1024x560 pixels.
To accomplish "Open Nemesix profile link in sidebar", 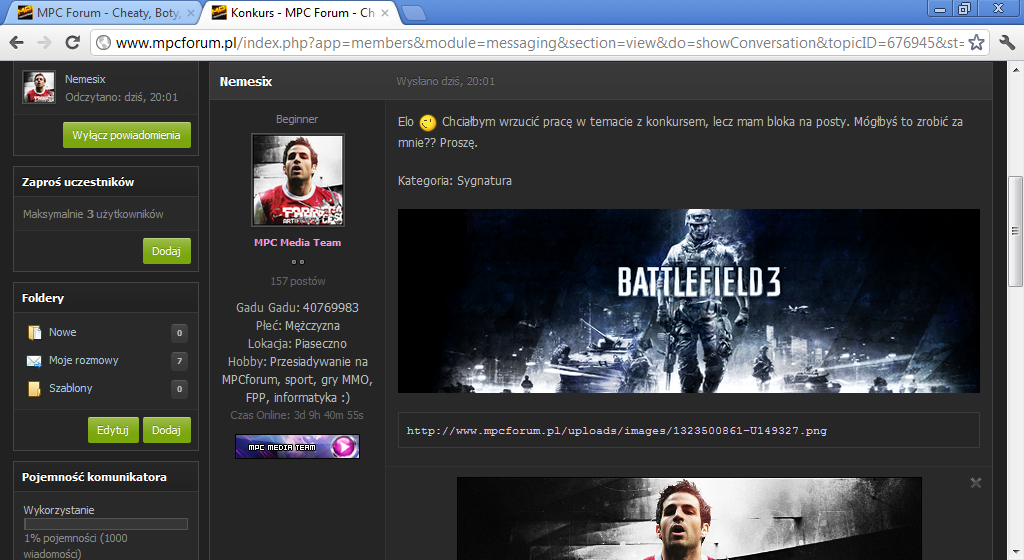I will 85,79.
